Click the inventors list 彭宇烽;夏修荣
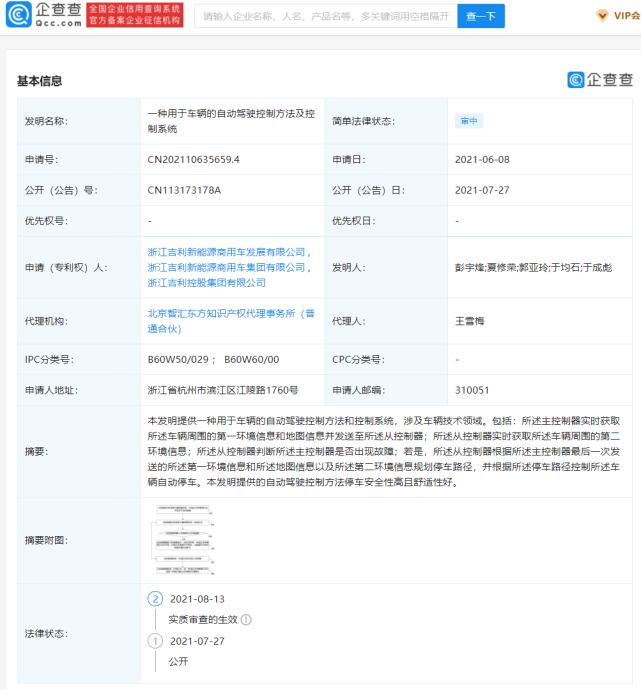The image size is (641, 690). click(534, 268)
